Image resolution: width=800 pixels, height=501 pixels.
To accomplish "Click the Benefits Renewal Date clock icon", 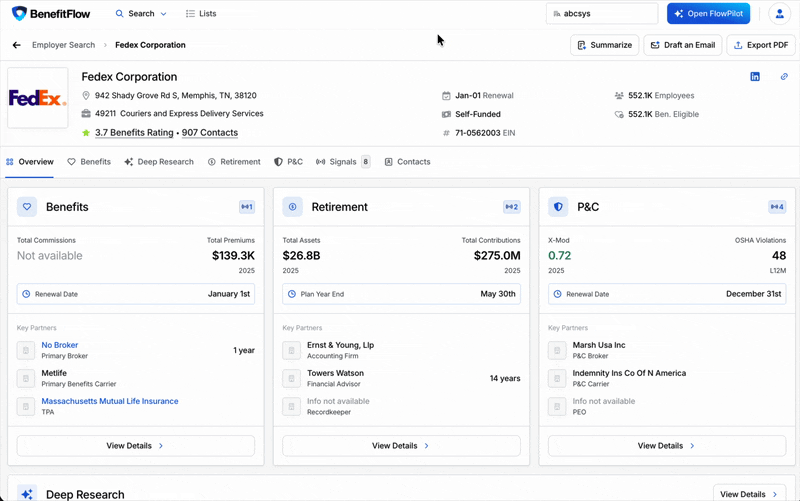I will [26, 294].
